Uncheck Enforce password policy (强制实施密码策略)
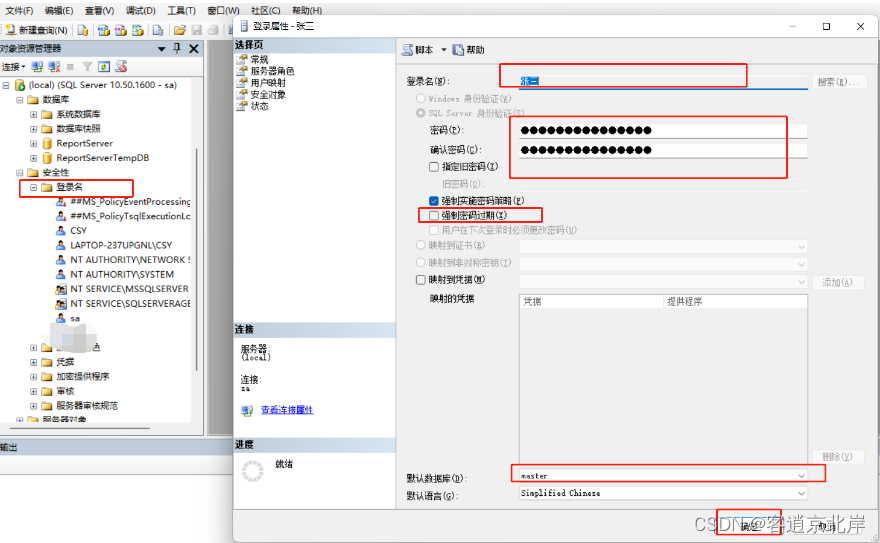 pos(434,201)
